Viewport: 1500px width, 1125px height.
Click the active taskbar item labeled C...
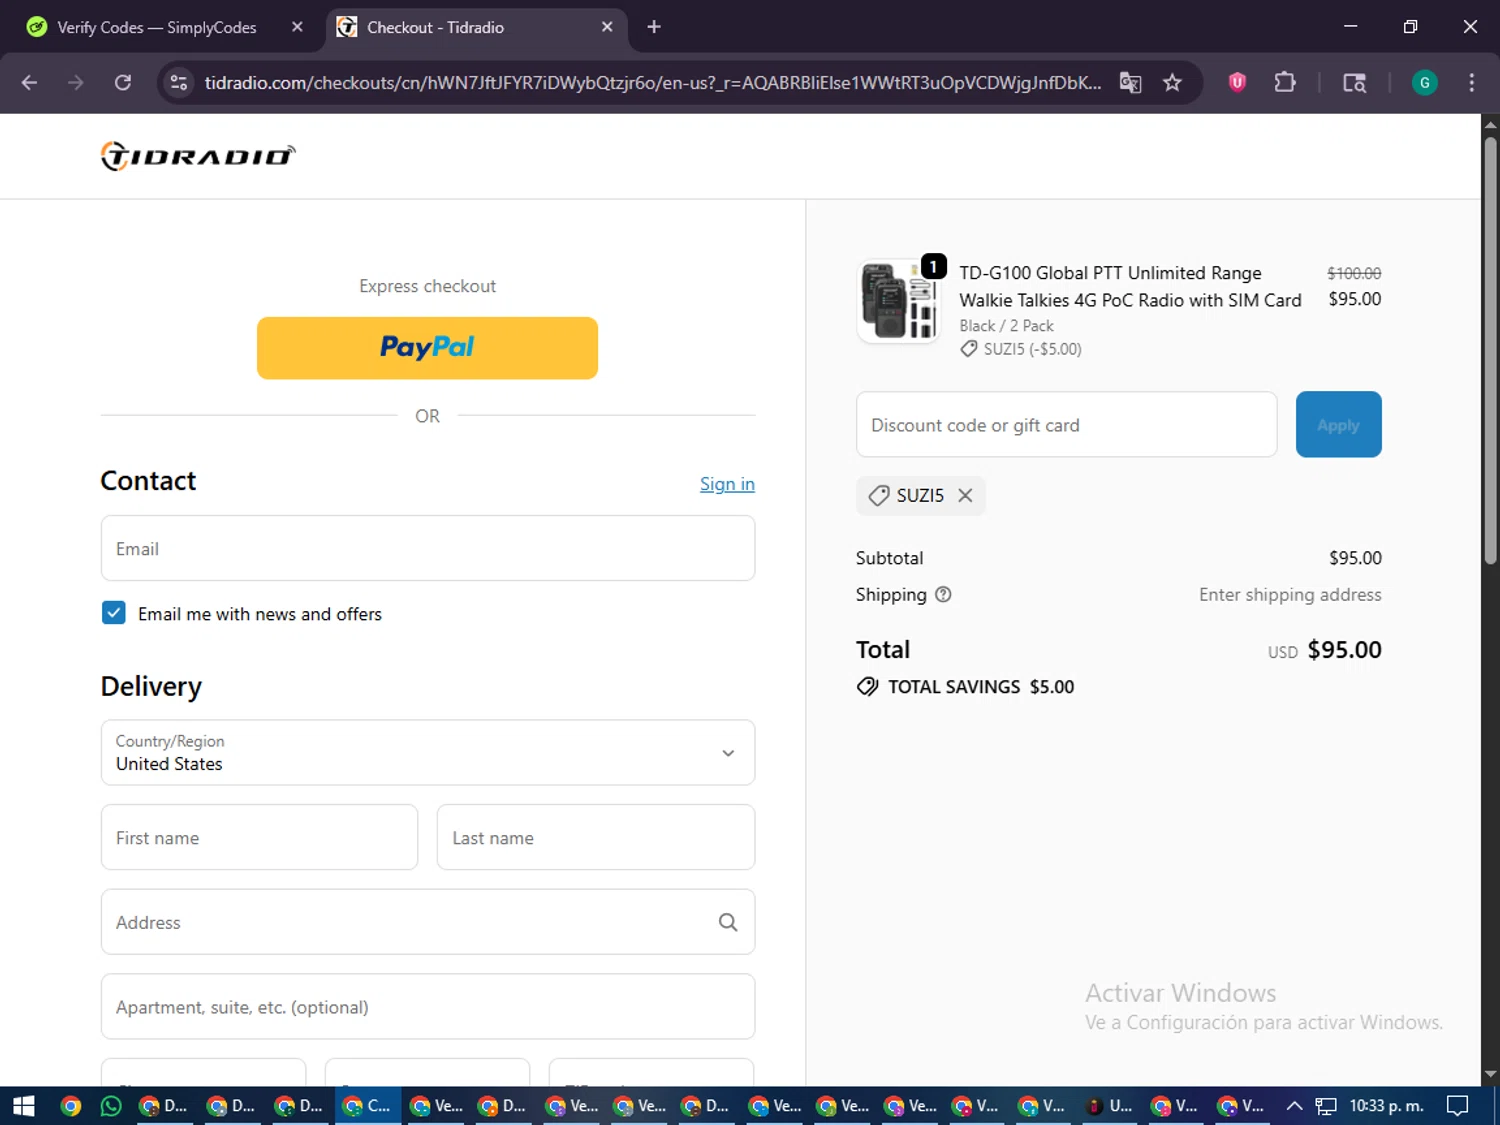tap(367, 1106)
